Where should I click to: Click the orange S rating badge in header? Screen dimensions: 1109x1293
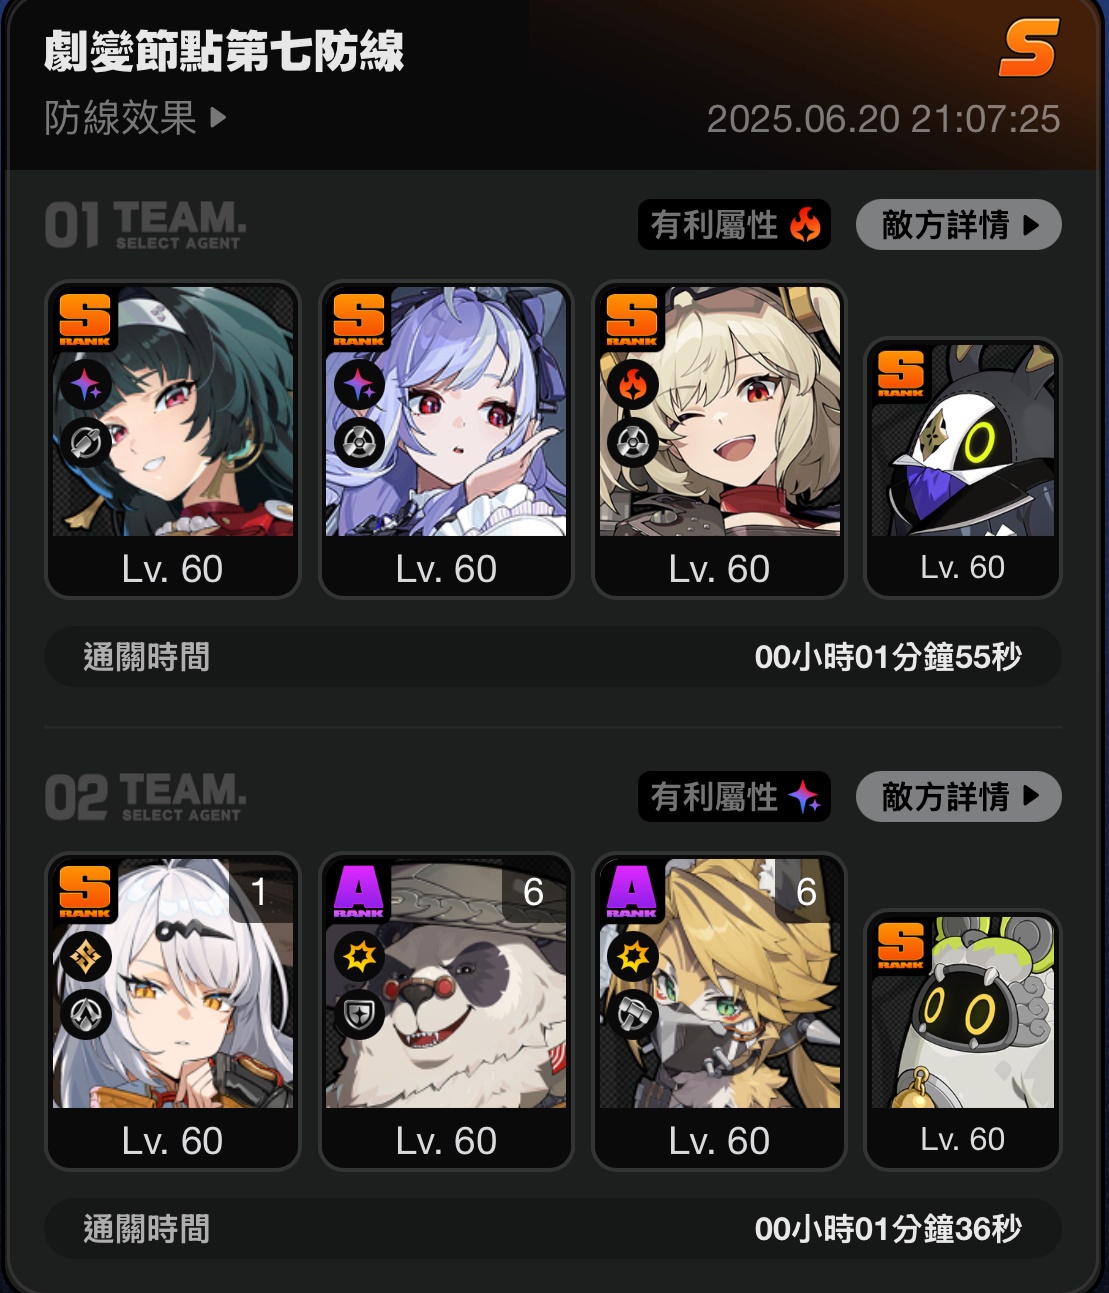1028,50
